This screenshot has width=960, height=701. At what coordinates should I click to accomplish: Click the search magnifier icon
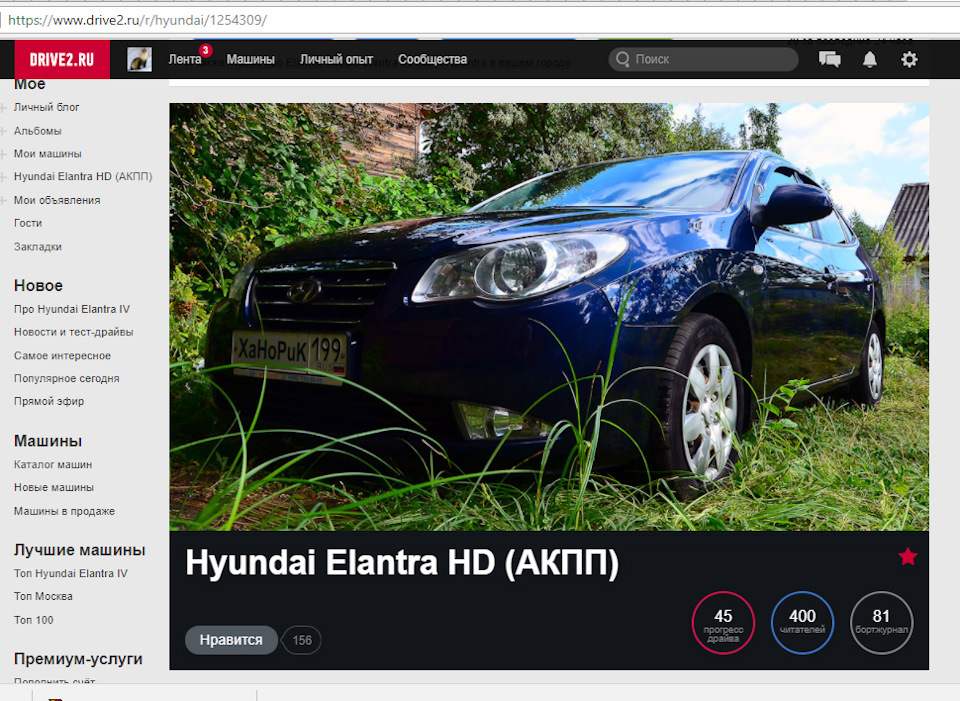pos(623,59)
